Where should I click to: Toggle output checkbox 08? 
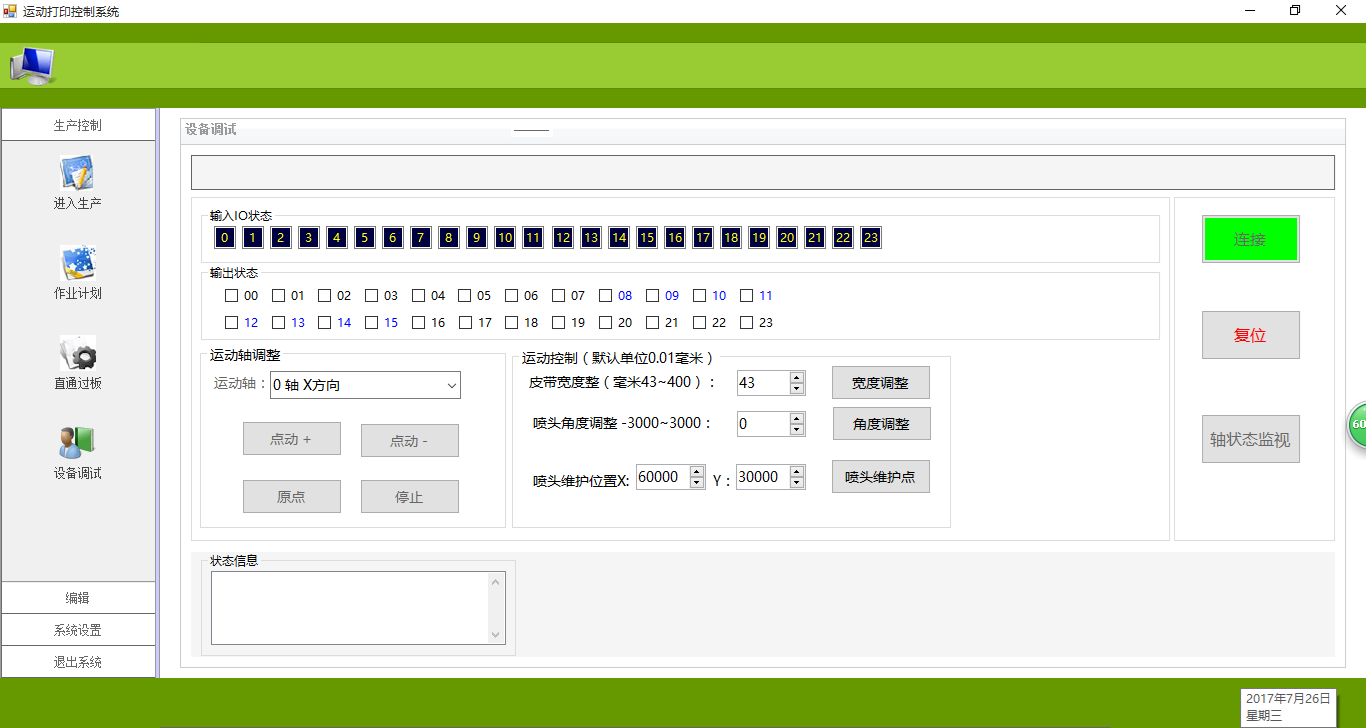(606, 296)
